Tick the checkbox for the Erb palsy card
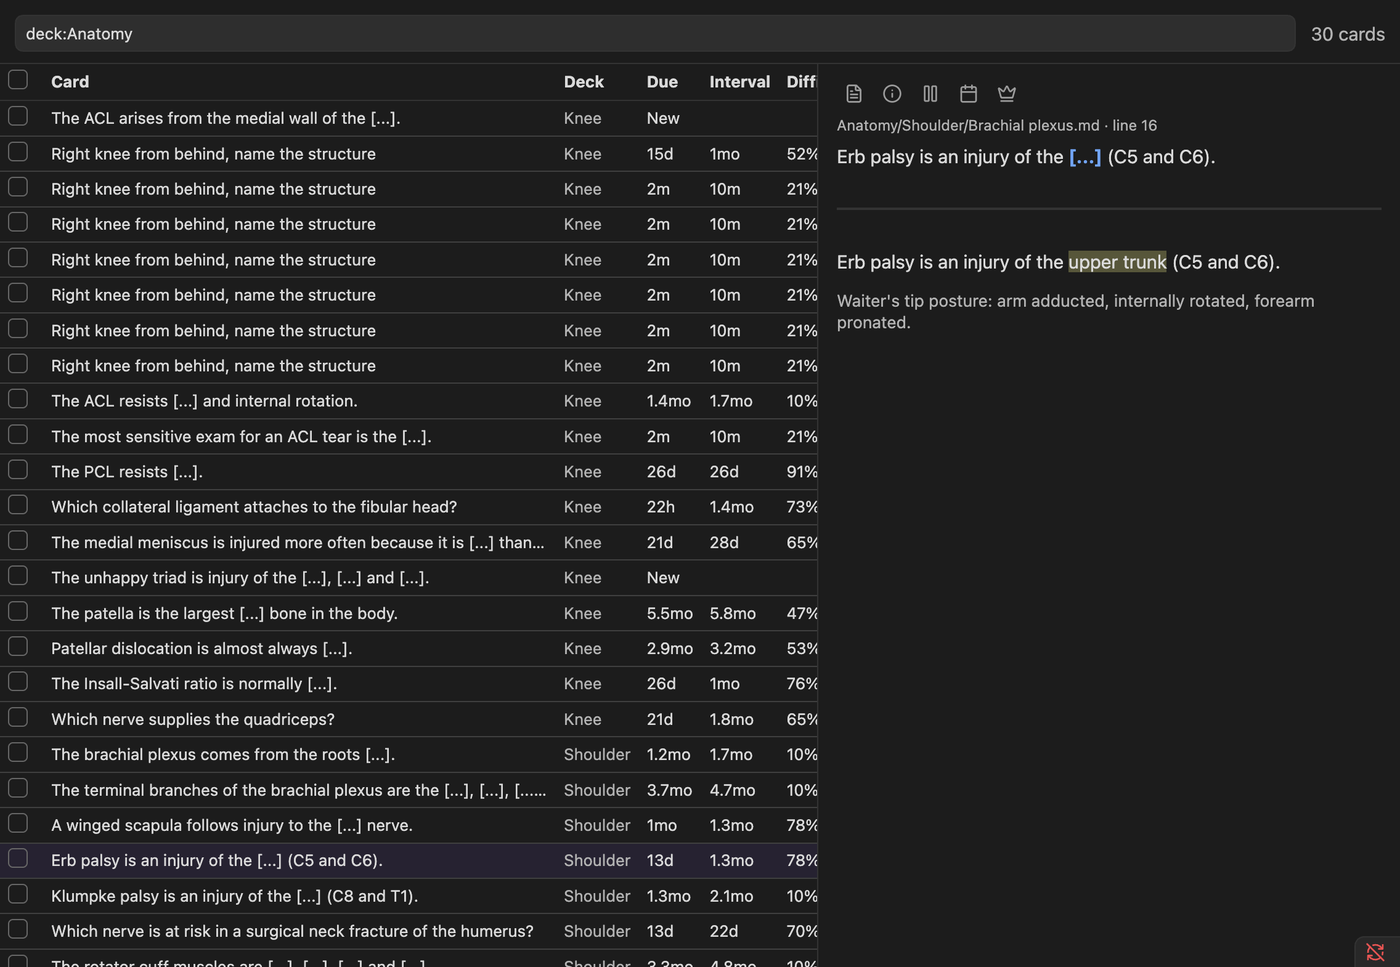 click(x=18, y=859)
